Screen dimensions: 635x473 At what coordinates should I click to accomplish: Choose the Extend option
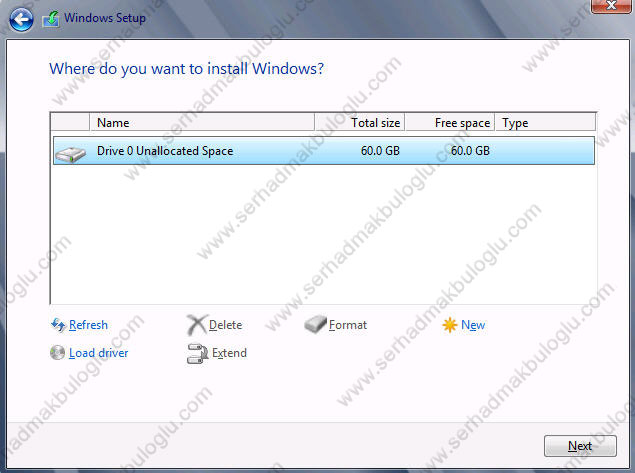(x=229, y=353)
